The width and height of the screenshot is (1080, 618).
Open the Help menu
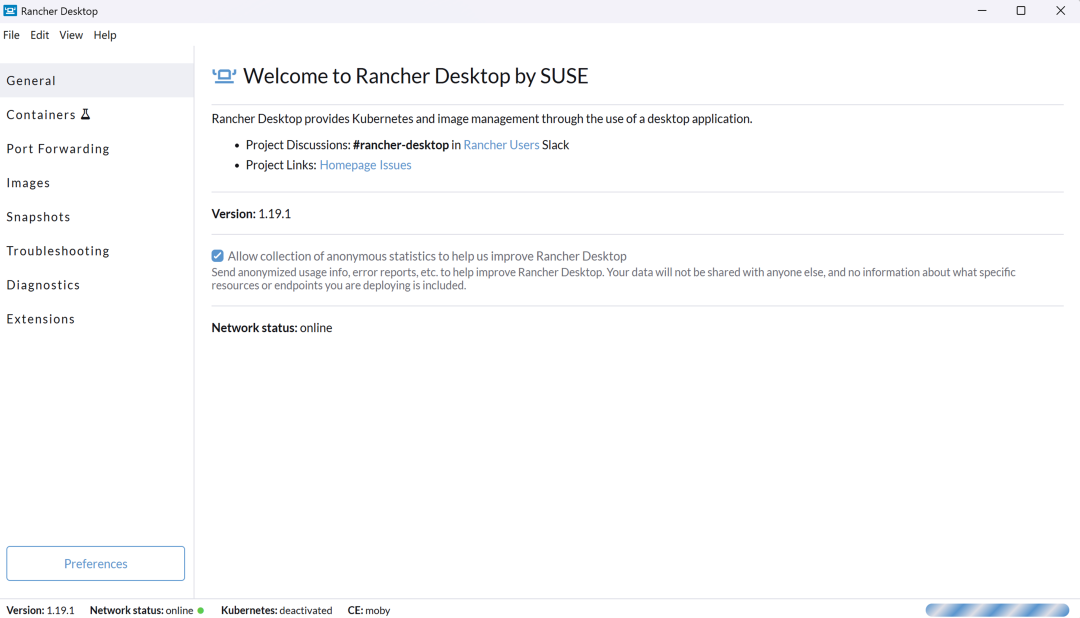coord(105,35)
